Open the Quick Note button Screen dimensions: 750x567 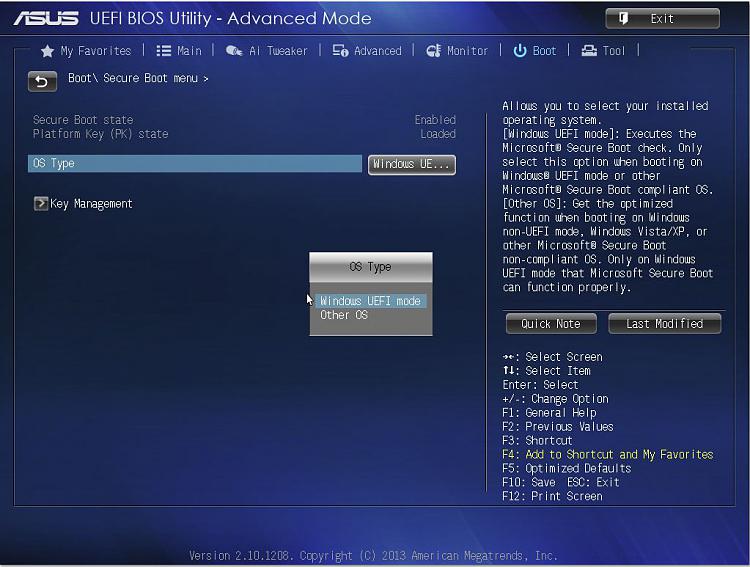click(551, 324)
